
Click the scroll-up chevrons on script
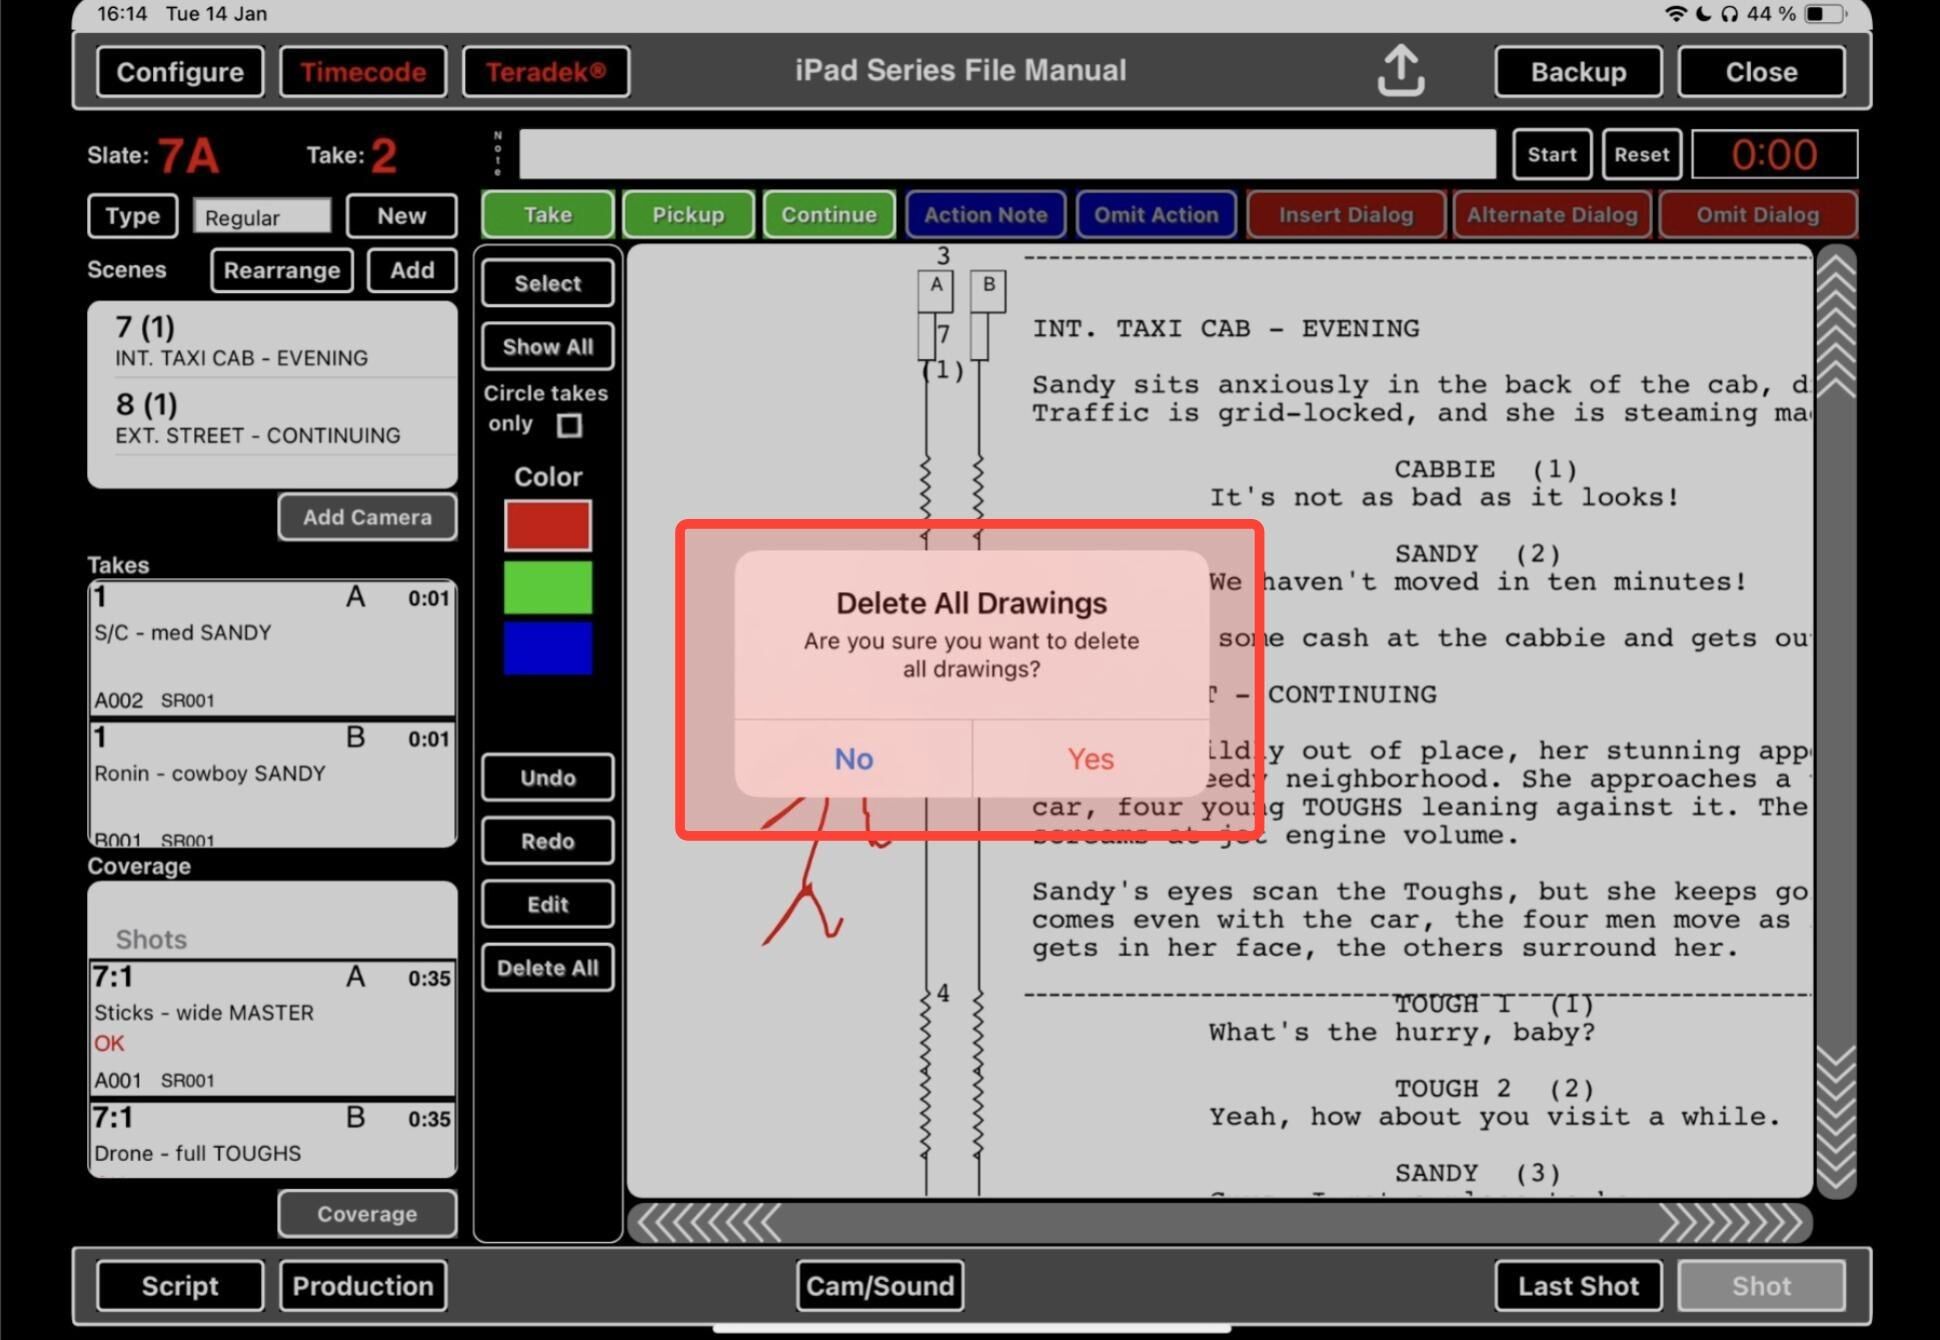(1836, 325)
